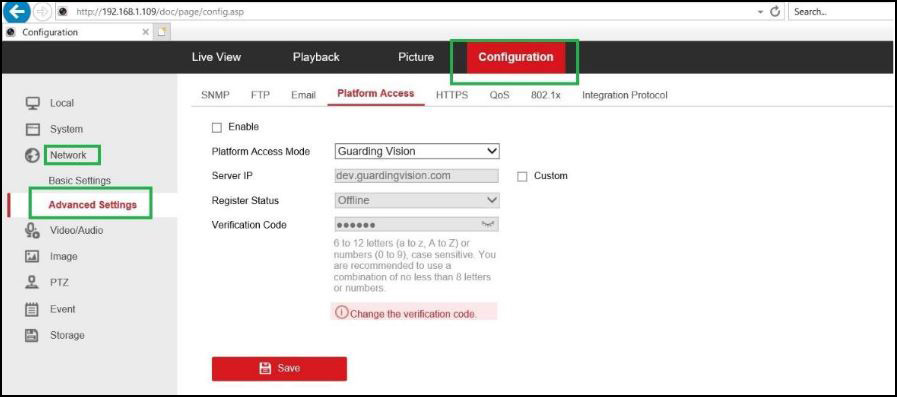
Task: Select the Configuration browser tab title
Action: click(x=50, y=32)
